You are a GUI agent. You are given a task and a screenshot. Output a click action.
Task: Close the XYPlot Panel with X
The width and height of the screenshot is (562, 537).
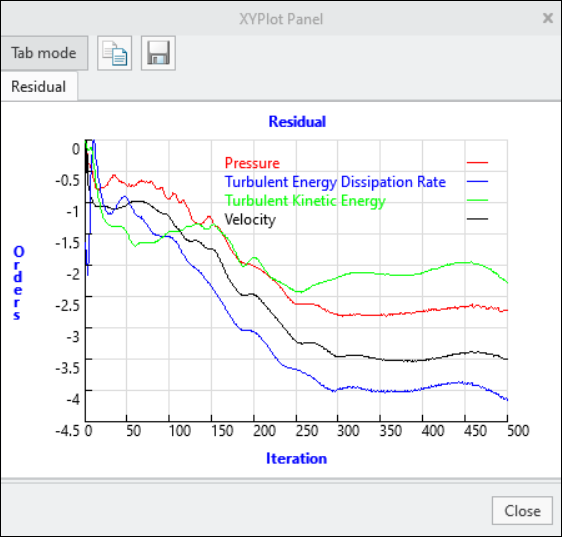548,18
